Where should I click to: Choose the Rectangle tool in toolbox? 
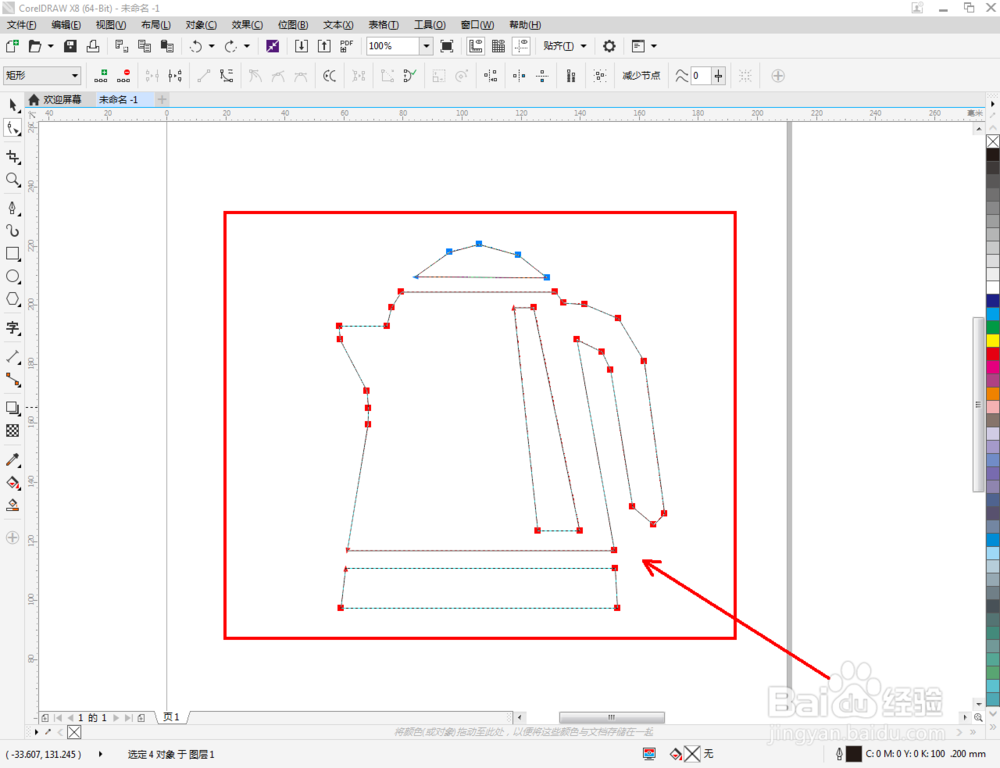(x=13, y=253)
